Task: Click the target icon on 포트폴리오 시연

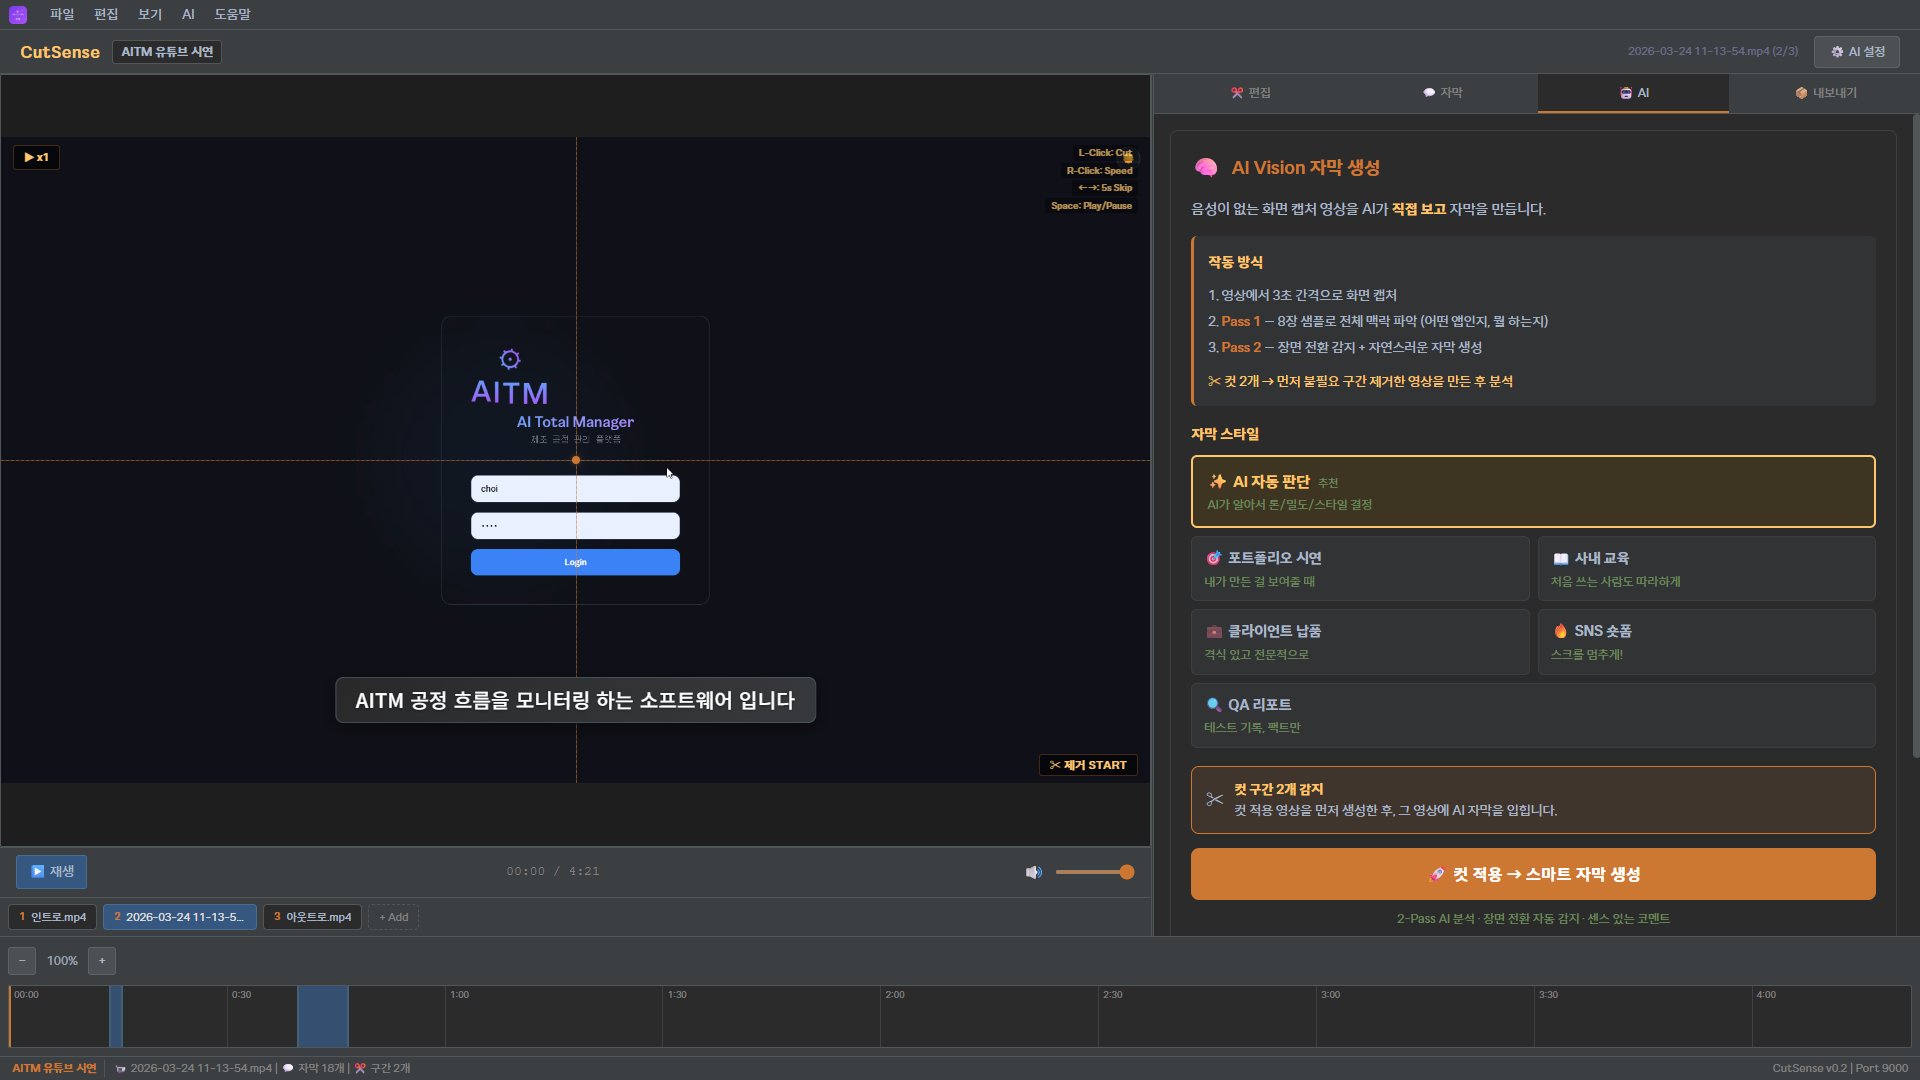Action: click(1213, 558)
